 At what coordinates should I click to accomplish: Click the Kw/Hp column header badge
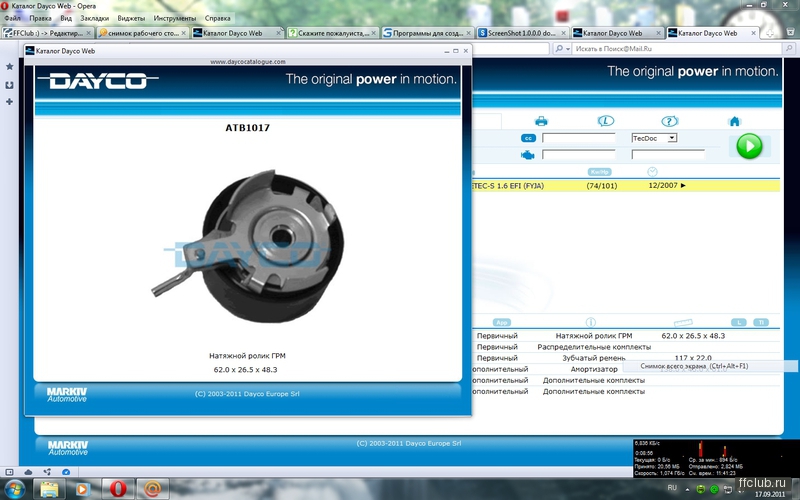(x=599, y=172)
